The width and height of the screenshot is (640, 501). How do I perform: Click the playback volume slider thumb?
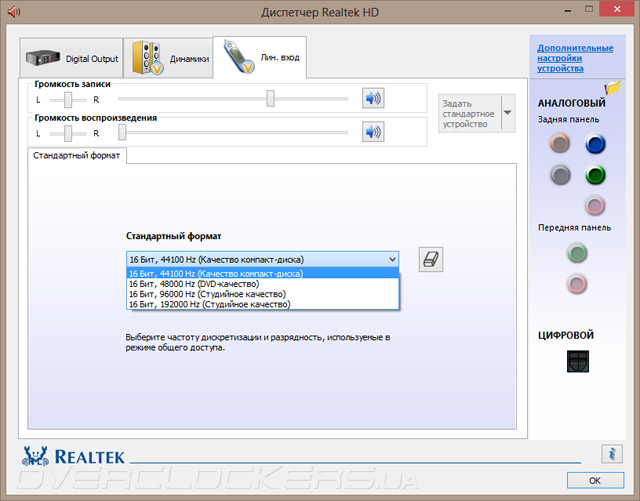pos(122,132)
